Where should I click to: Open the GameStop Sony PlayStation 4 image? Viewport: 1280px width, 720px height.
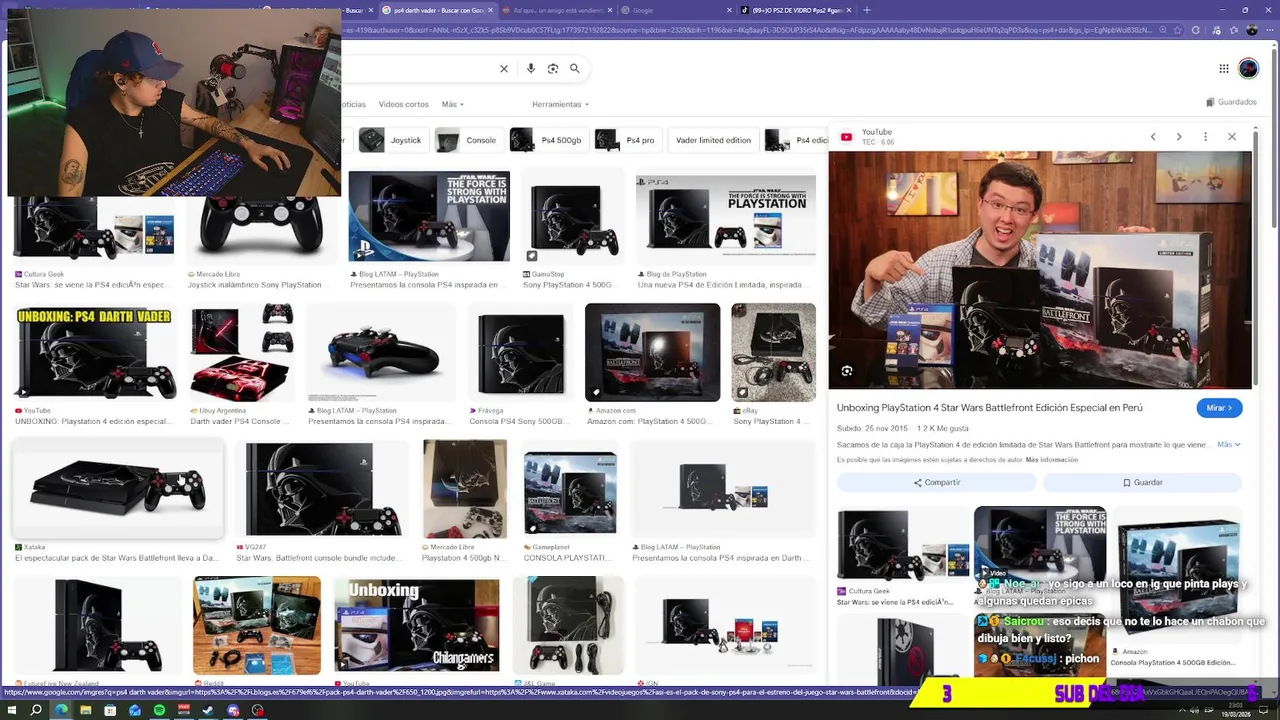coord(573,217)
